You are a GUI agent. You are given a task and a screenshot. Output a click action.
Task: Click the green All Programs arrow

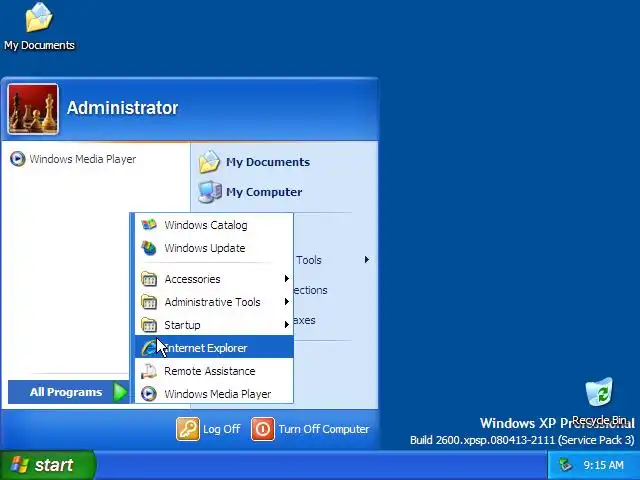click(x=120, y=392)
